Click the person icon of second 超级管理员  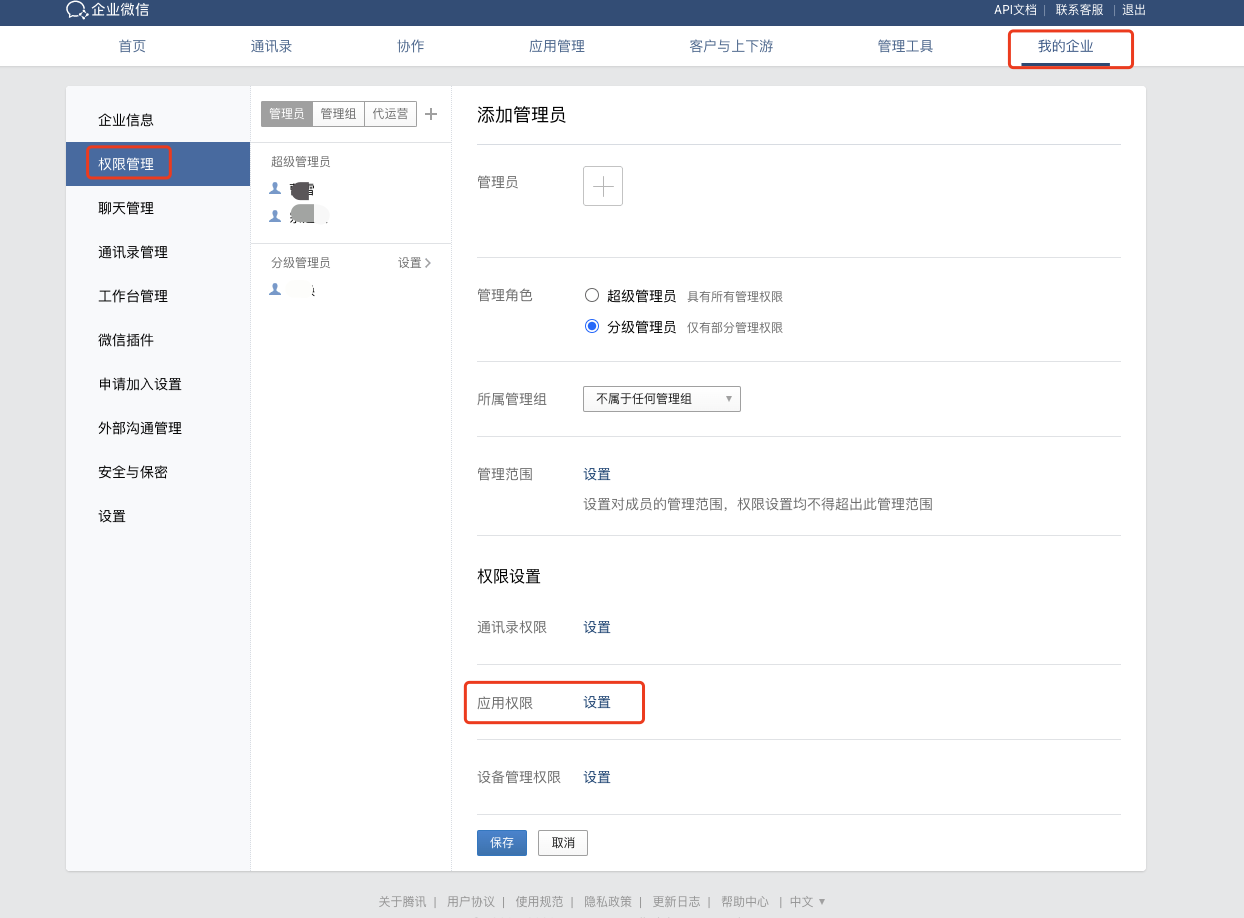(x=275, y=215)
